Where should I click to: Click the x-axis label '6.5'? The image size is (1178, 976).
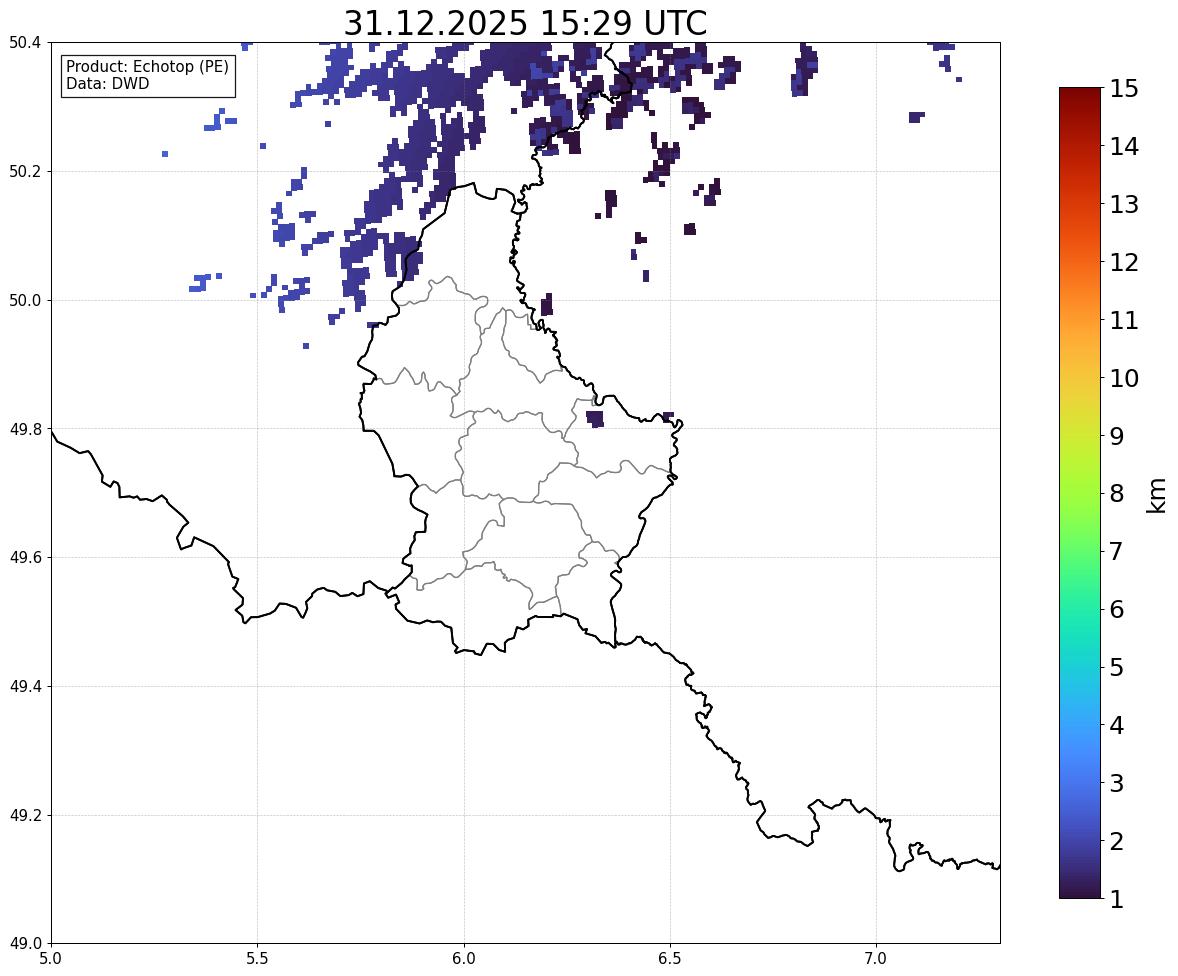[x=670, y=959]
